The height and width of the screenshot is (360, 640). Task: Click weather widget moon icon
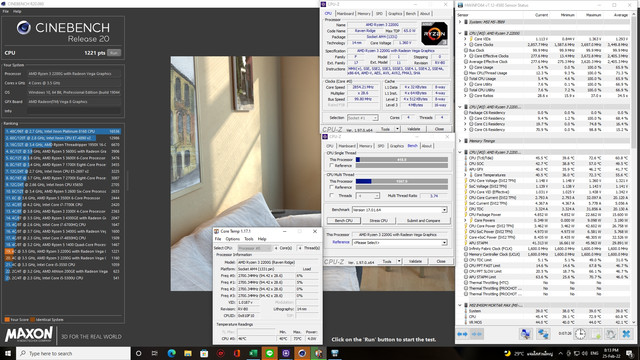(507, 353)
